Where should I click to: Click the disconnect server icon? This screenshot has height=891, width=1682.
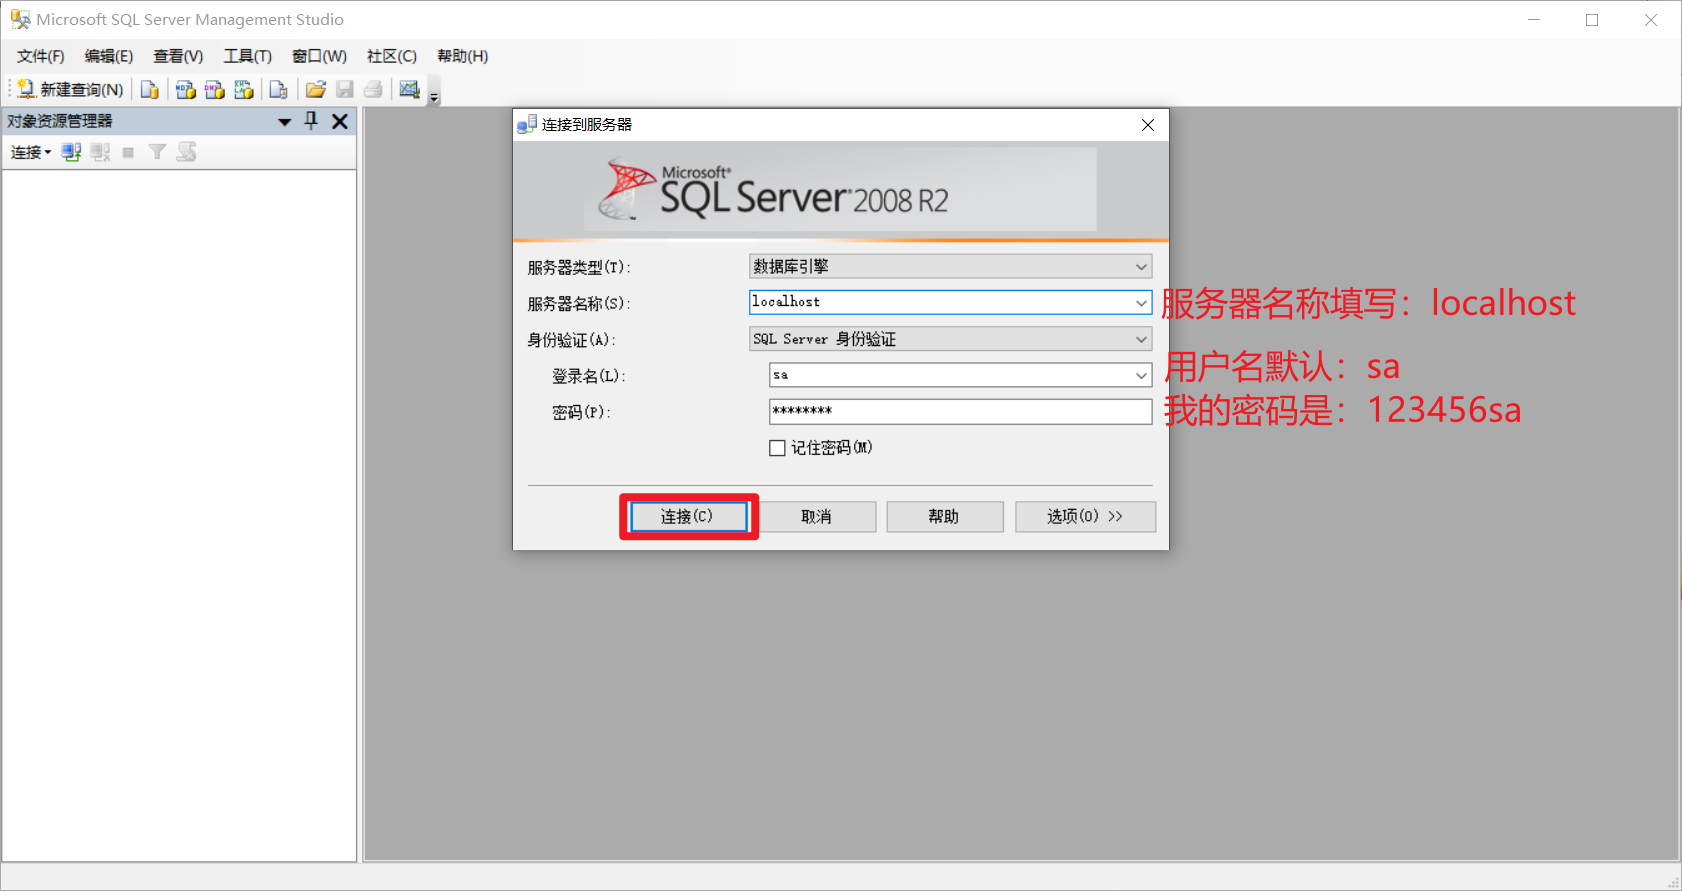(x=100, y=152)
